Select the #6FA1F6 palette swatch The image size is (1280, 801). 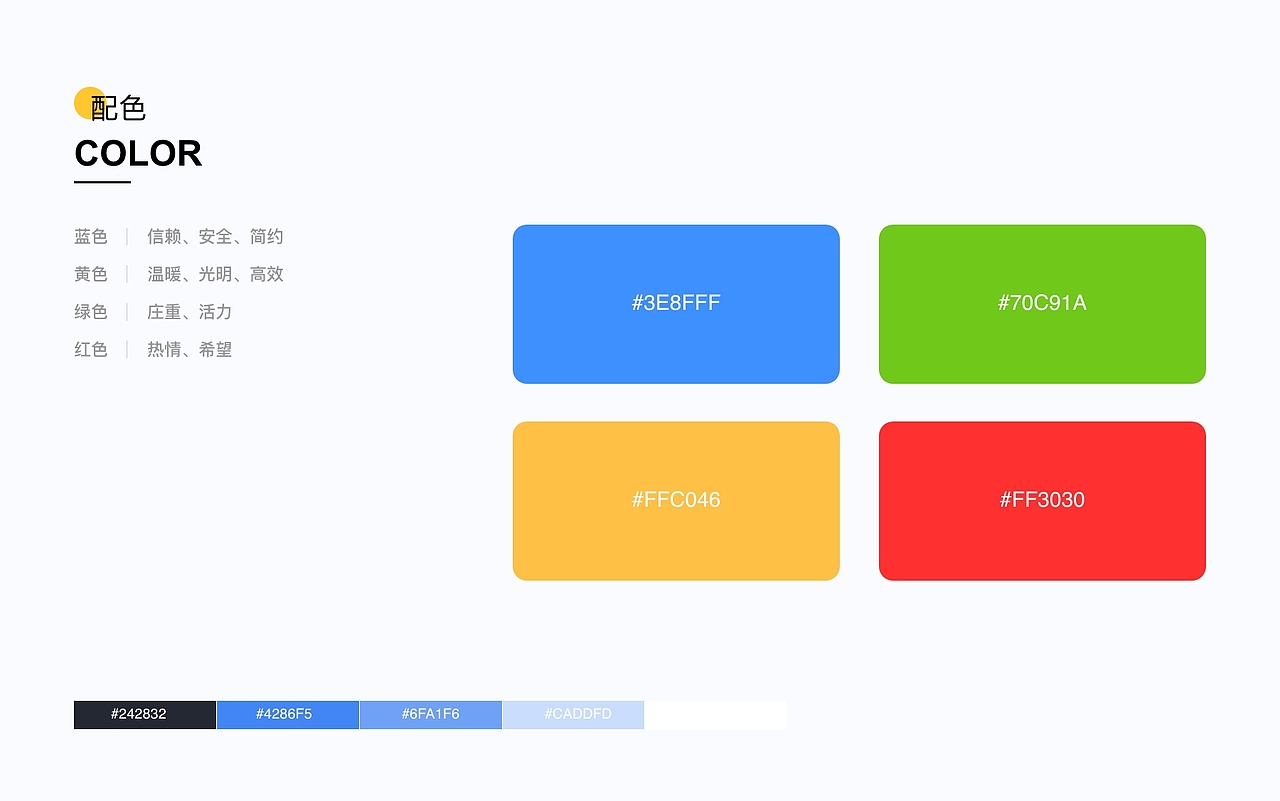pos(431,715)
